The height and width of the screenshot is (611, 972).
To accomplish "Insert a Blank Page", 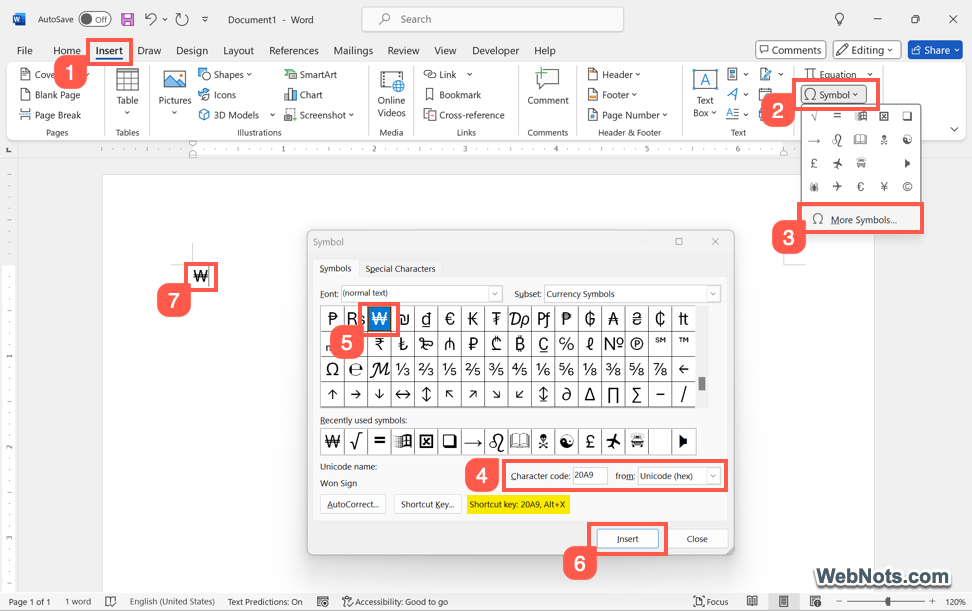I will pyautogui.click(x=50, y=95).
